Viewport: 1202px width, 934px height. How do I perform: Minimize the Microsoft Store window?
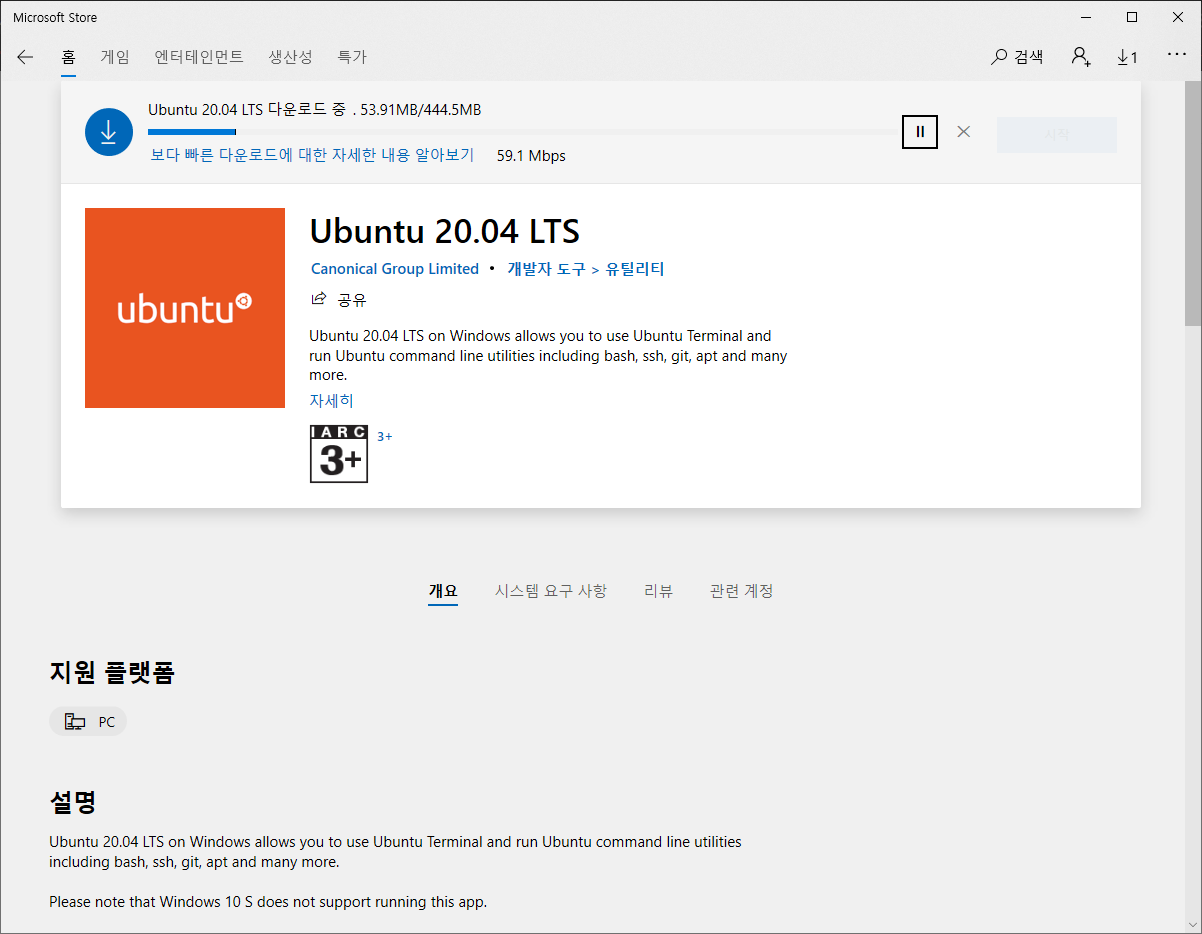1086,17
